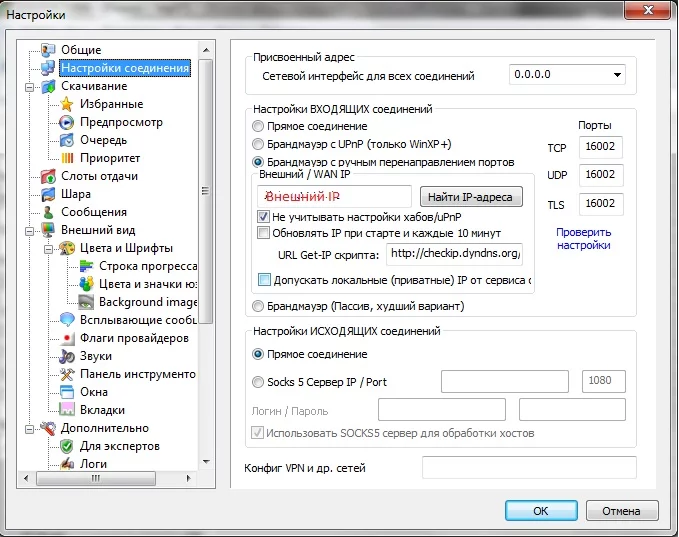
Task: Open the Звуки settings page
Action: point(96,356)
